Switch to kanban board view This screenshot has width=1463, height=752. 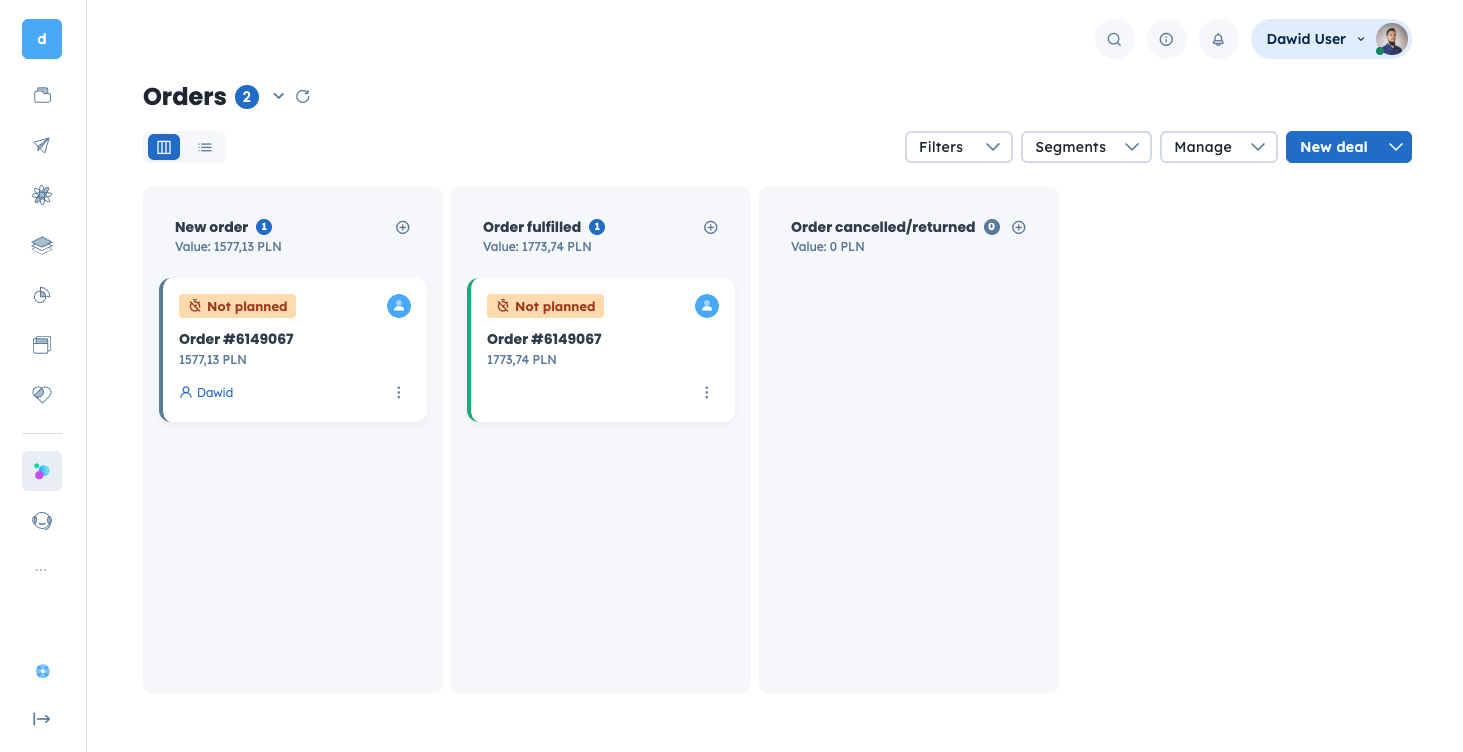(x=164, y=147)
